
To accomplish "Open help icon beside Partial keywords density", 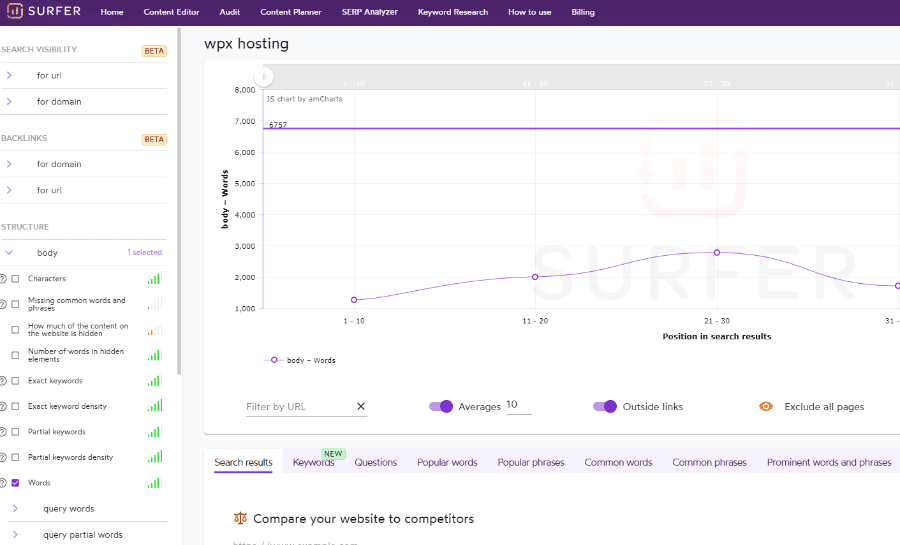I will point(2,457).
